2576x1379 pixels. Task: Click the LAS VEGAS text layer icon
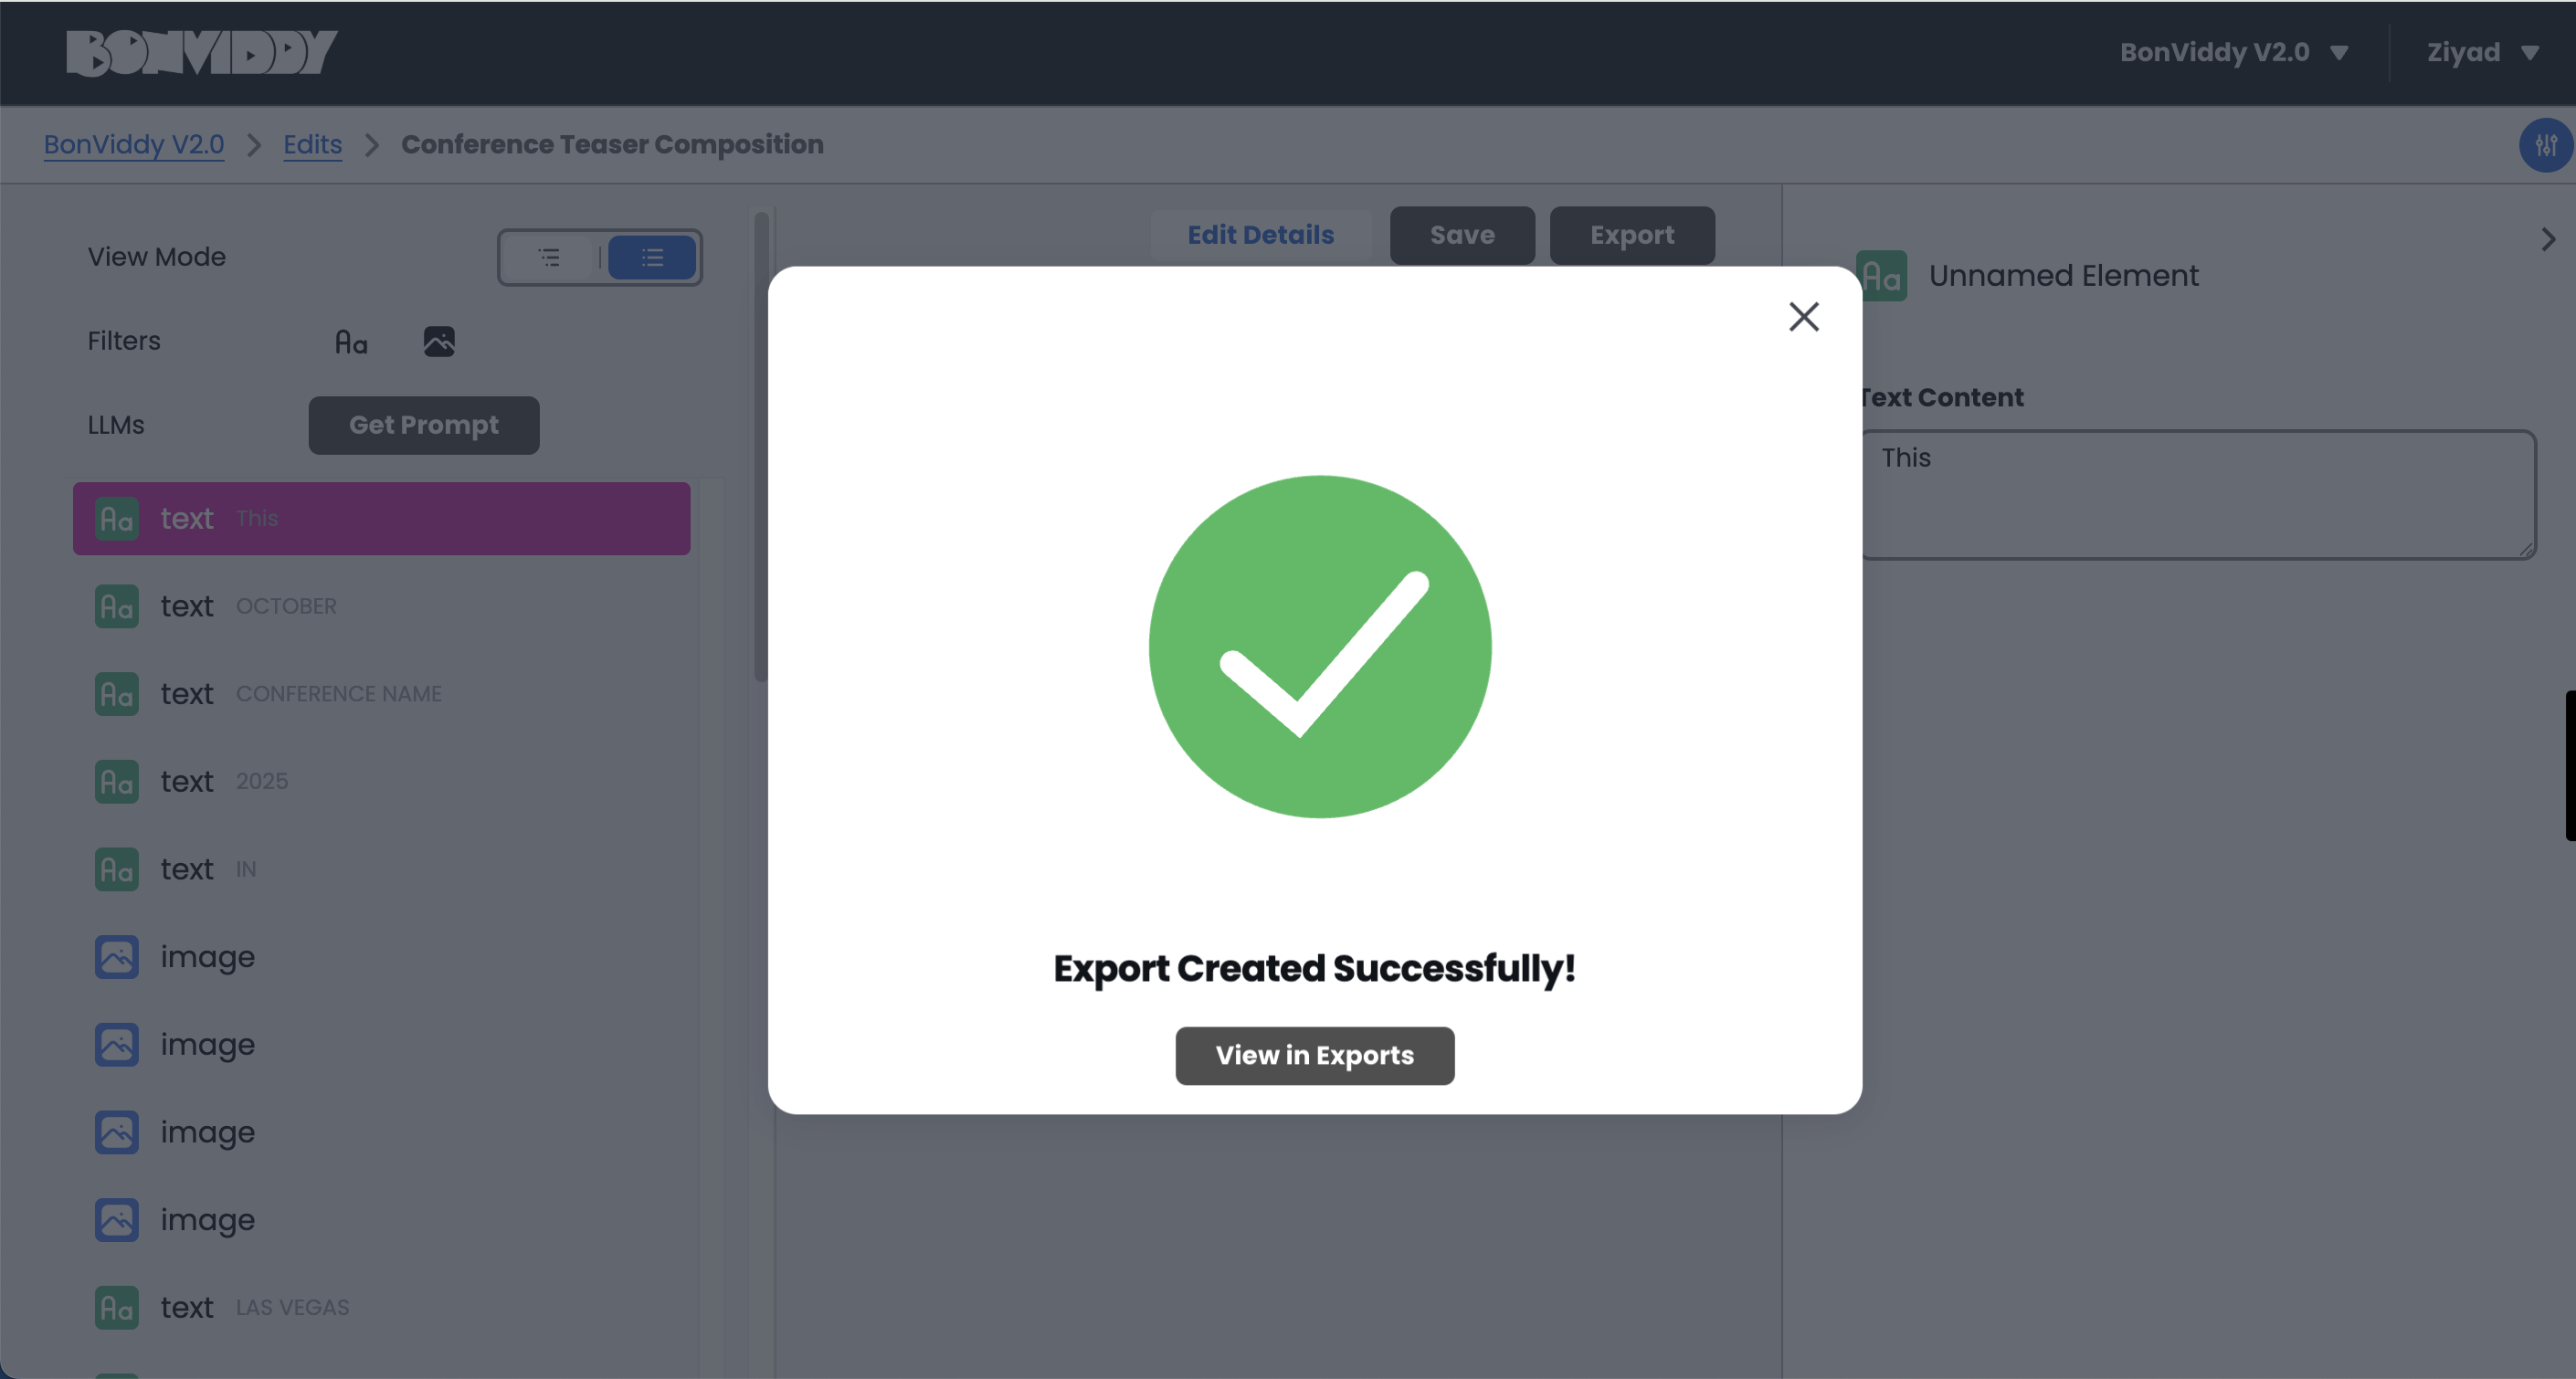pos(117,1307)
